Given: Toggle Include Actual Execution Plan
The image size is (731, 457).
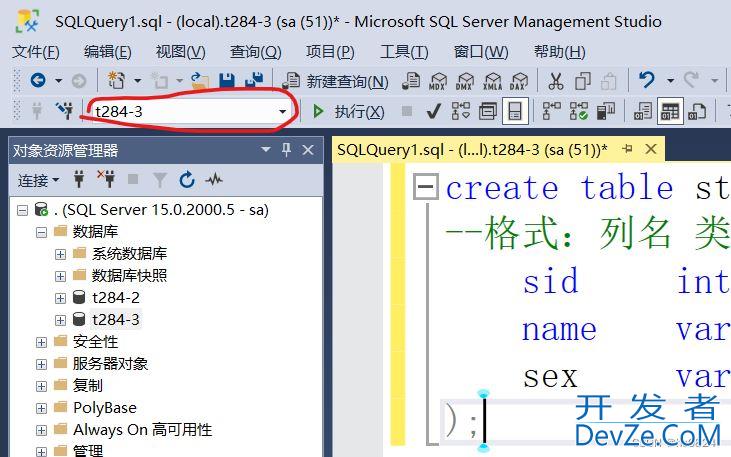Looking at the screenshot, I should click(552, 111).
